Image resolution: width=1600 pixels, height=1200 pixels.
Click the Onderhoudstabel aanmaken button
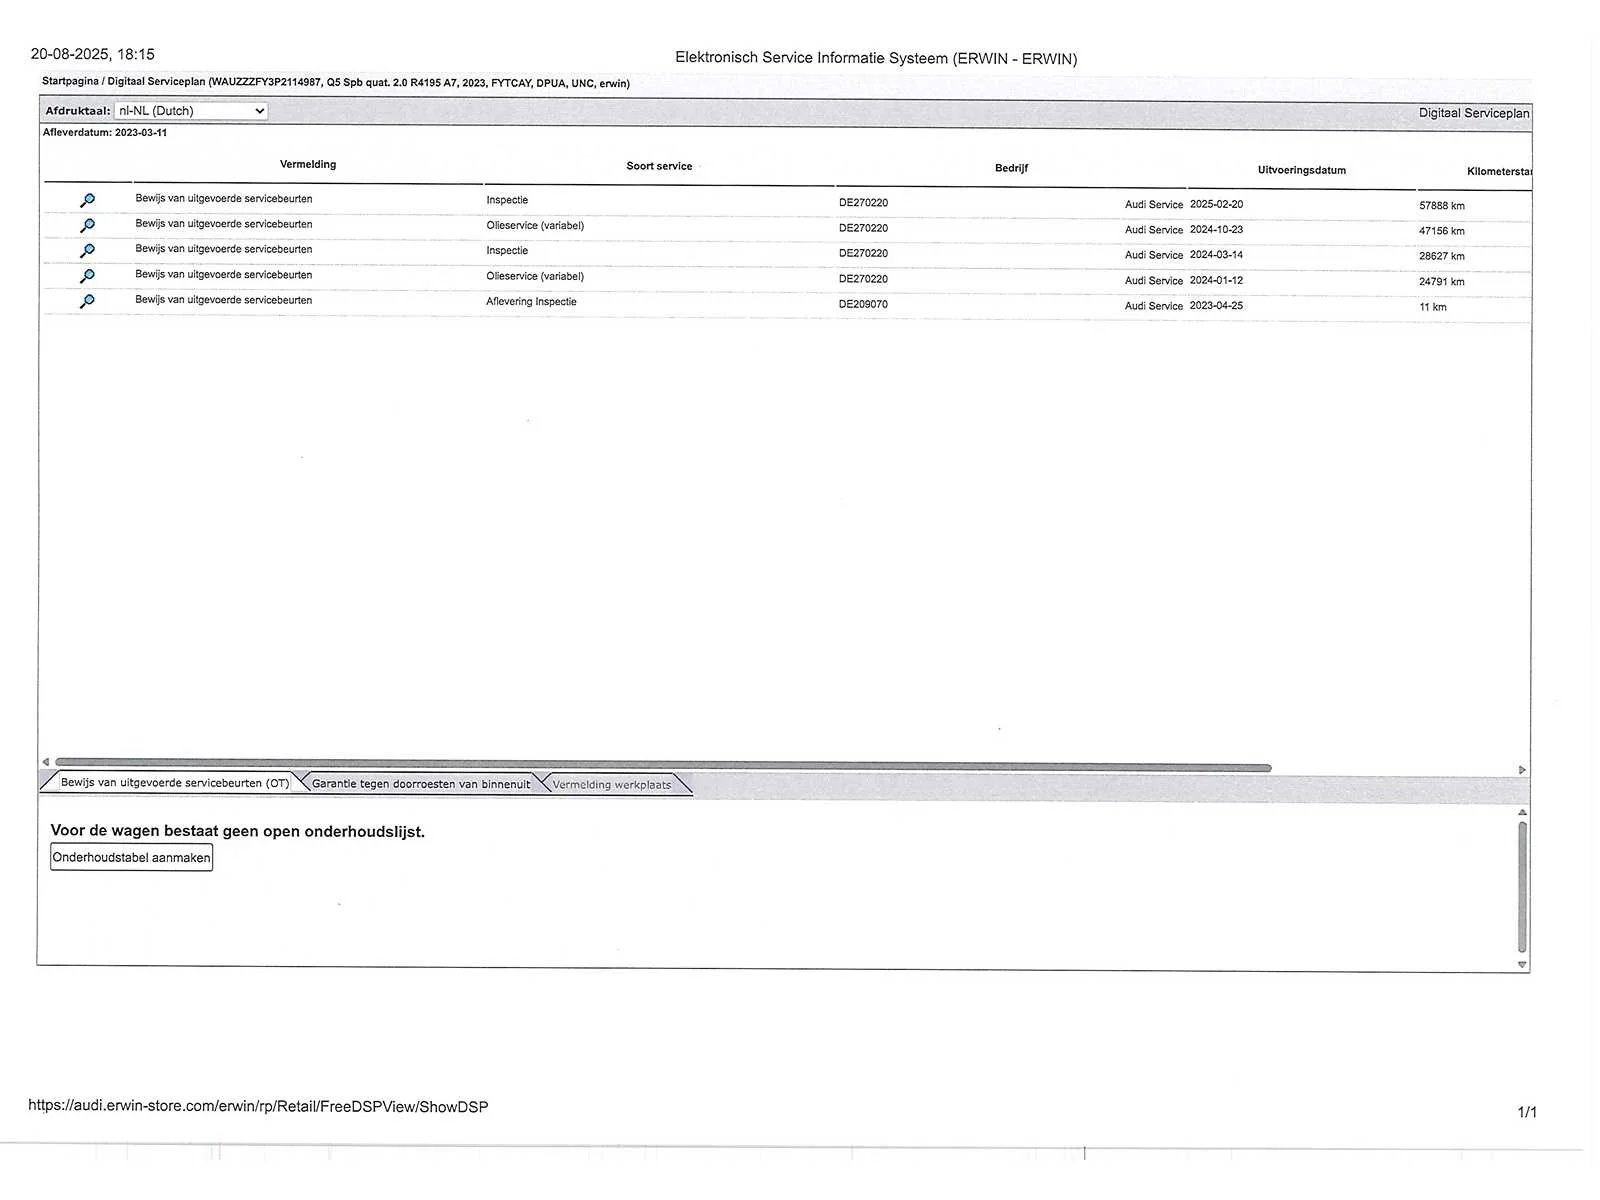(131, 858)
